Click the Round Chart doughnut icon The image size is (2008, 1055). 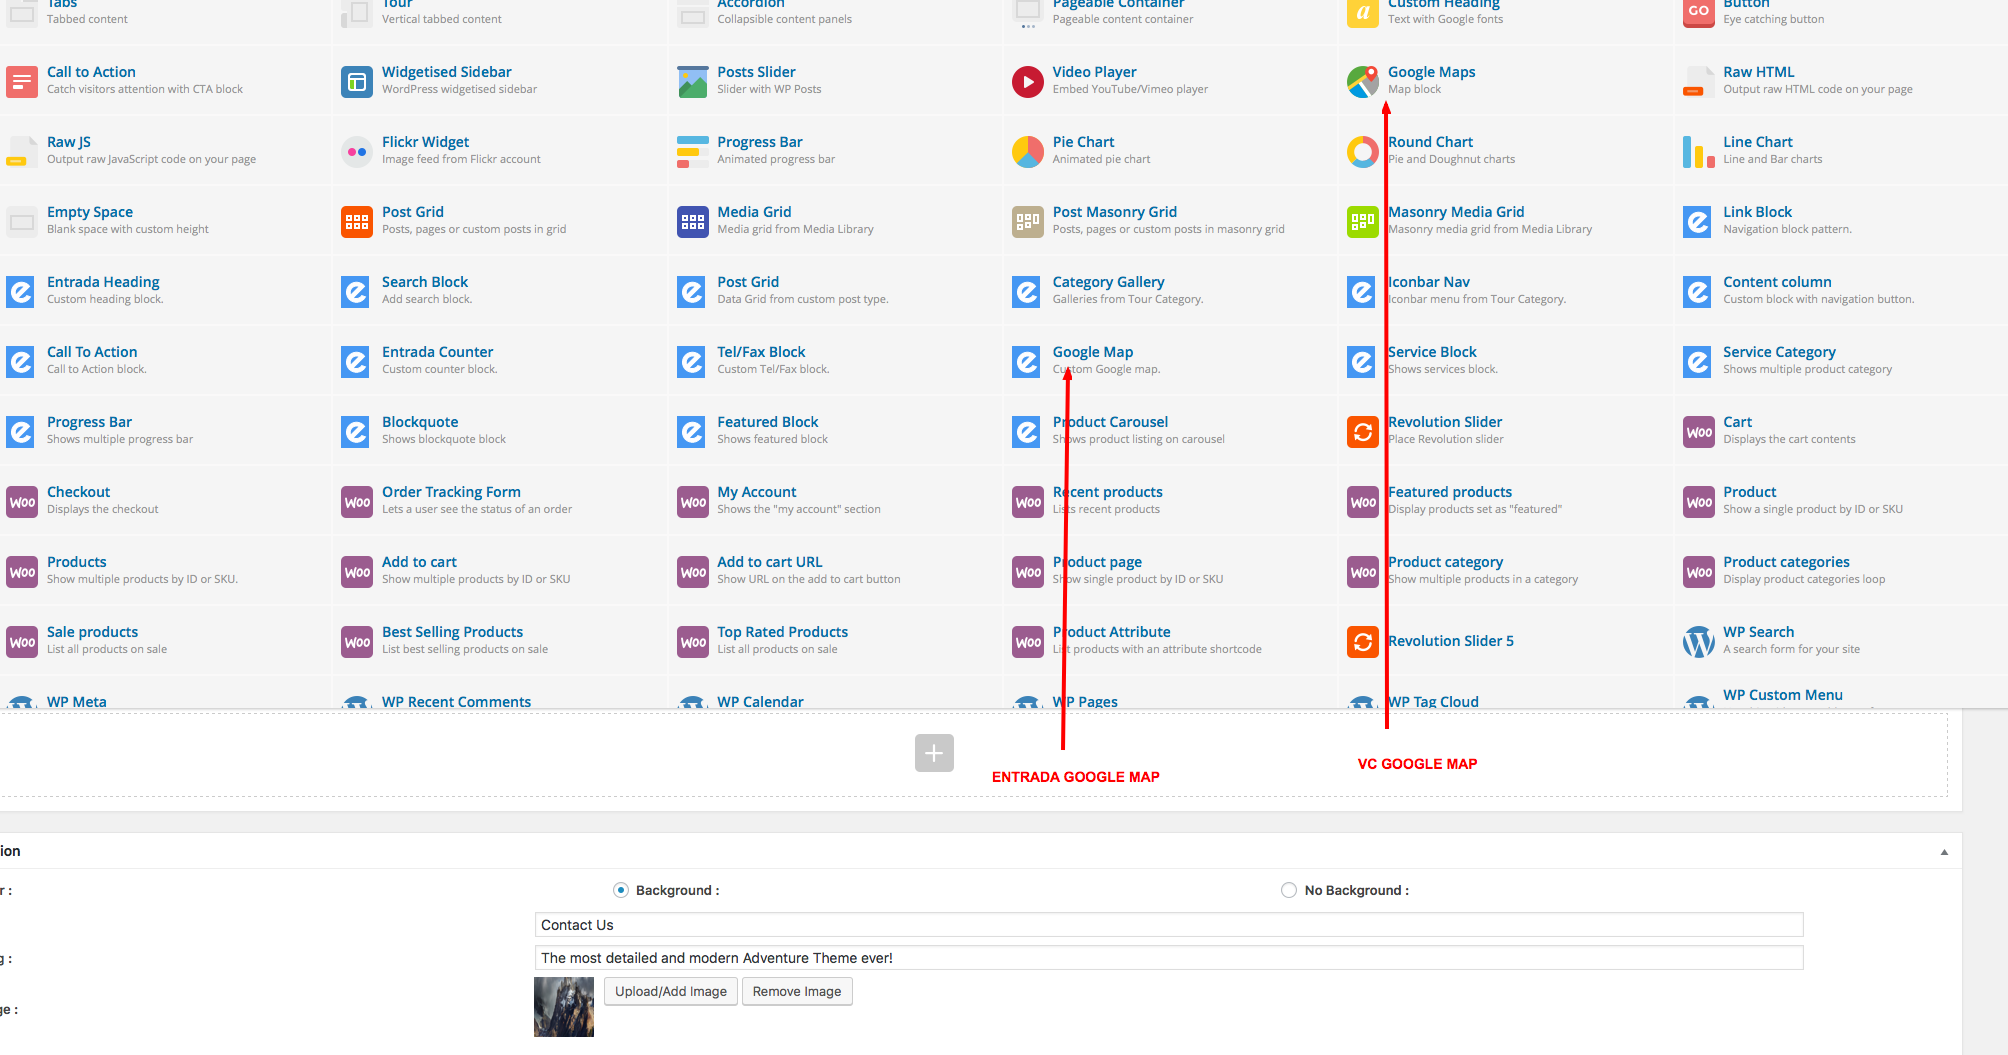[x=1363, y=151]
